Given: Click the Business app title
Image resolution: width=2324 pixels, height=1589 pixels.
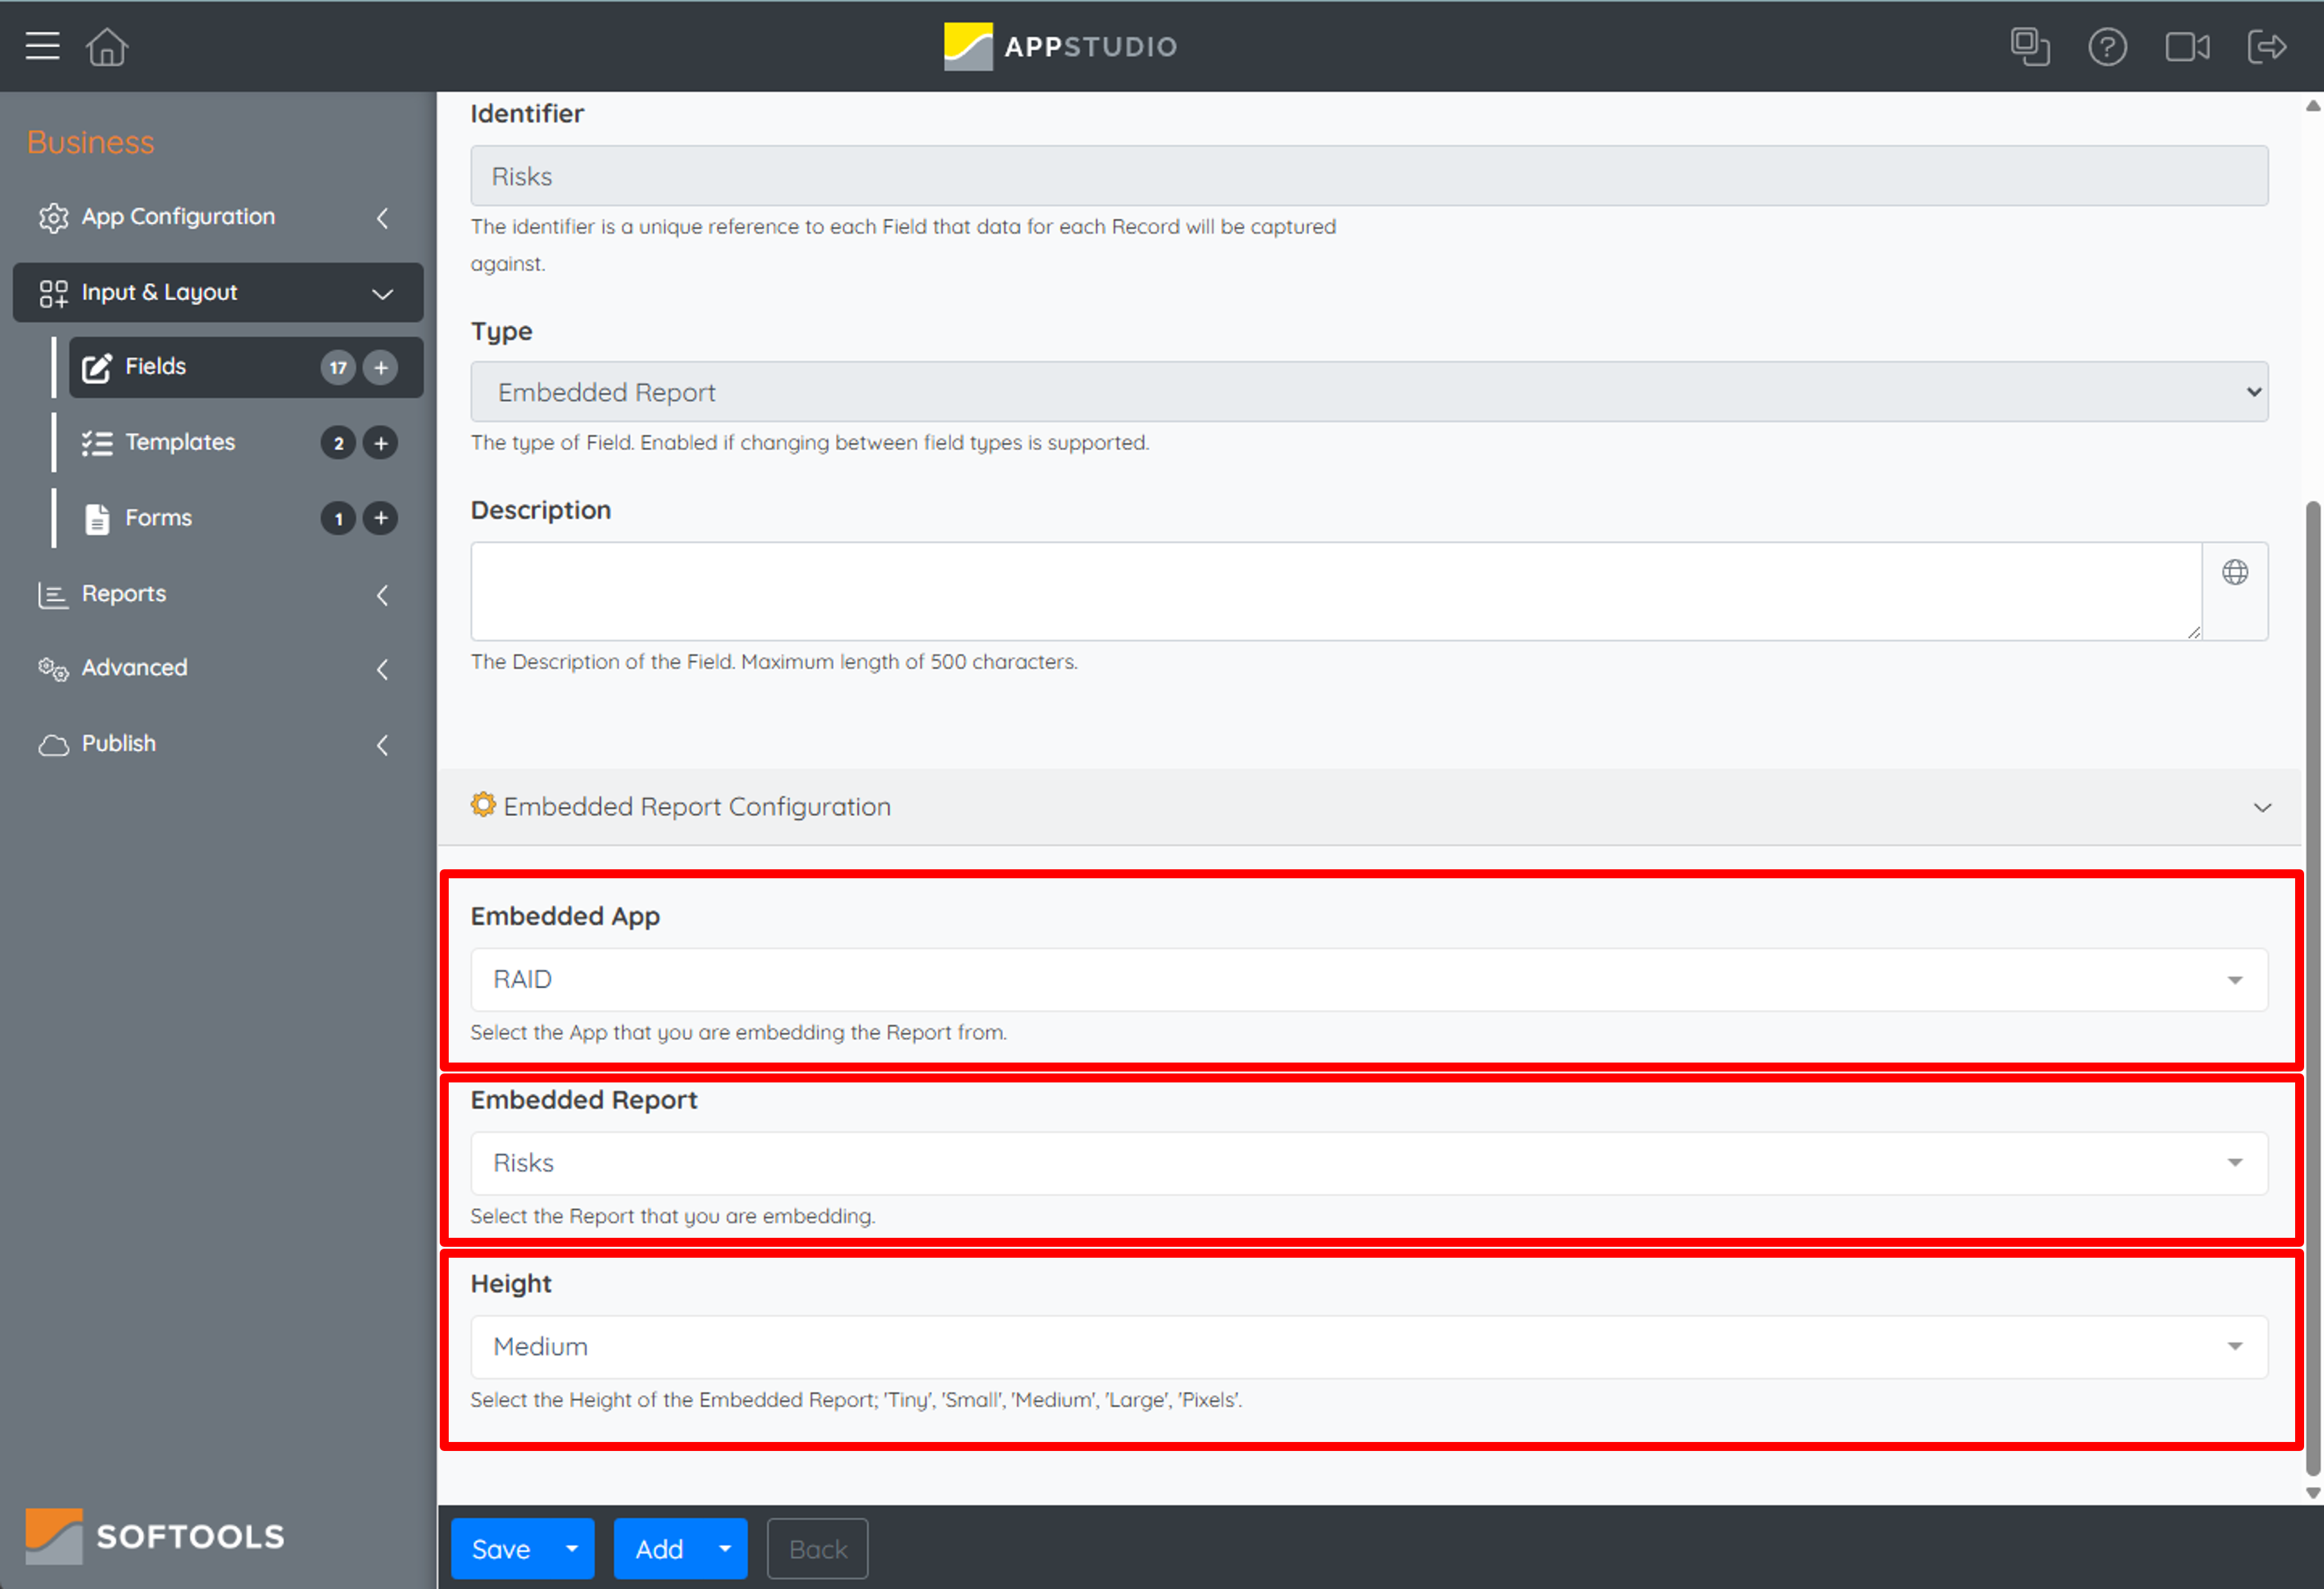Looking at the screenshot, I should 91,142.
